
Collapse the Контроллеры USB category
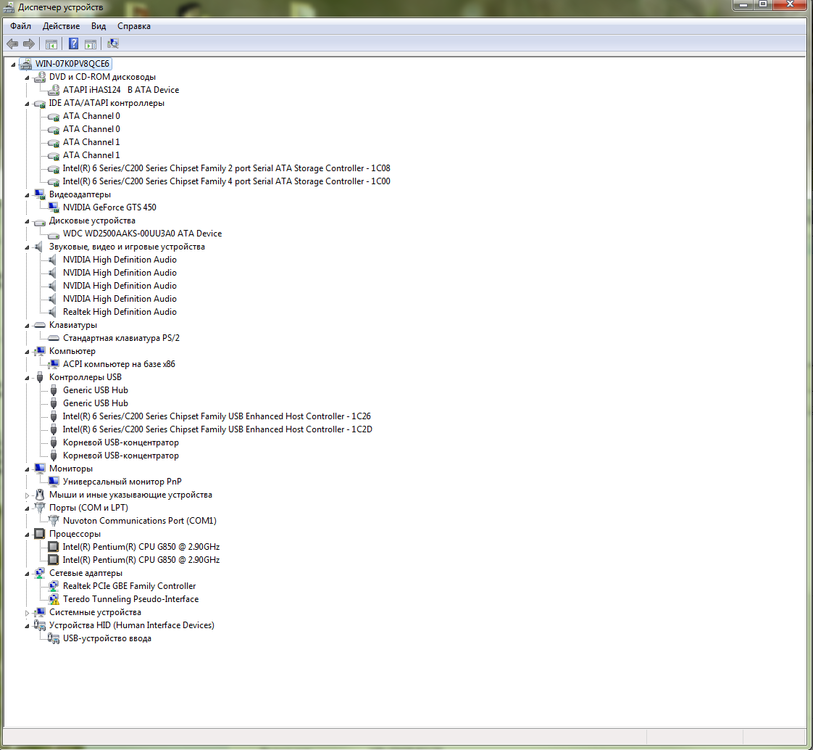tap(27, 377)
